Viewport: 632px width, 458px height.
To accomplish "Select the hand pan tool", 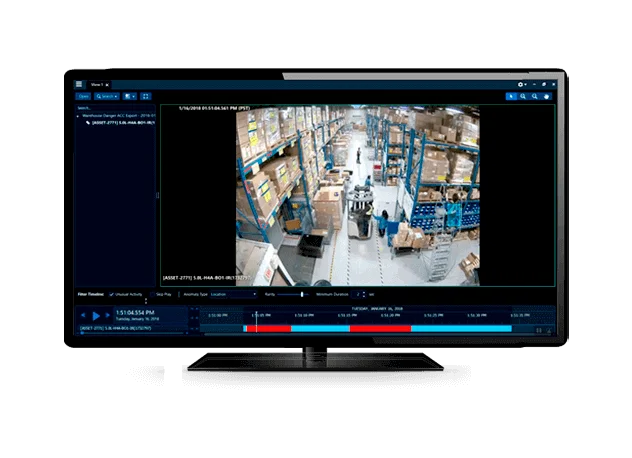I will [x=546, y=96].
